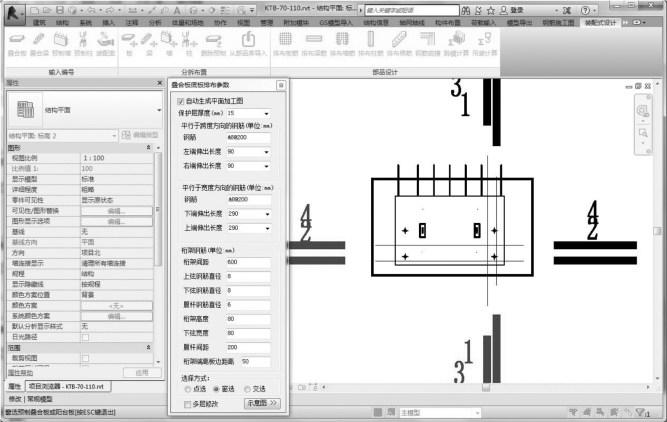Click the drawing area vertical scrollbar thumb
Viewport: 667px width, 422px height.
click(657, 231)
